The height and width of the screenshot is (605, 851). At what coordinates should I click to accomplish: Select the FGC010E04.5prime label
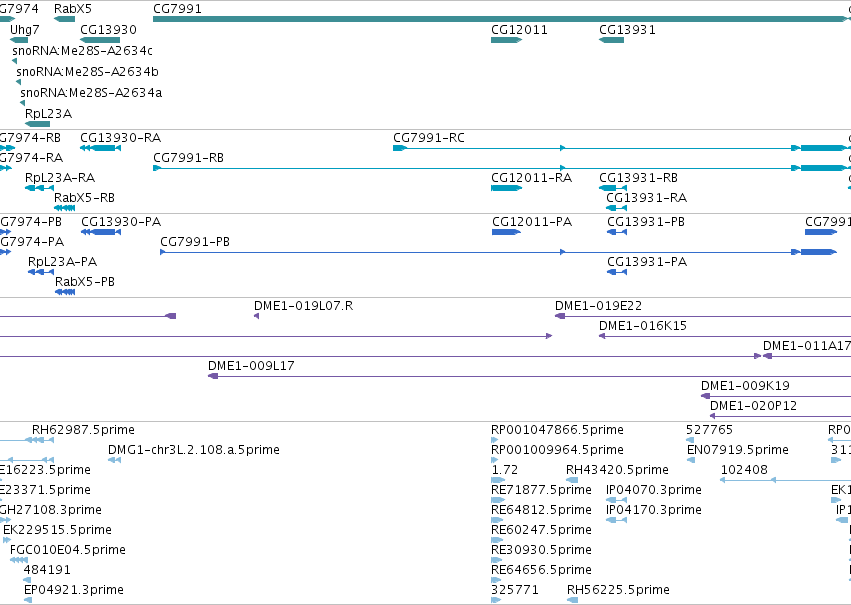click(x=68, y=550)
